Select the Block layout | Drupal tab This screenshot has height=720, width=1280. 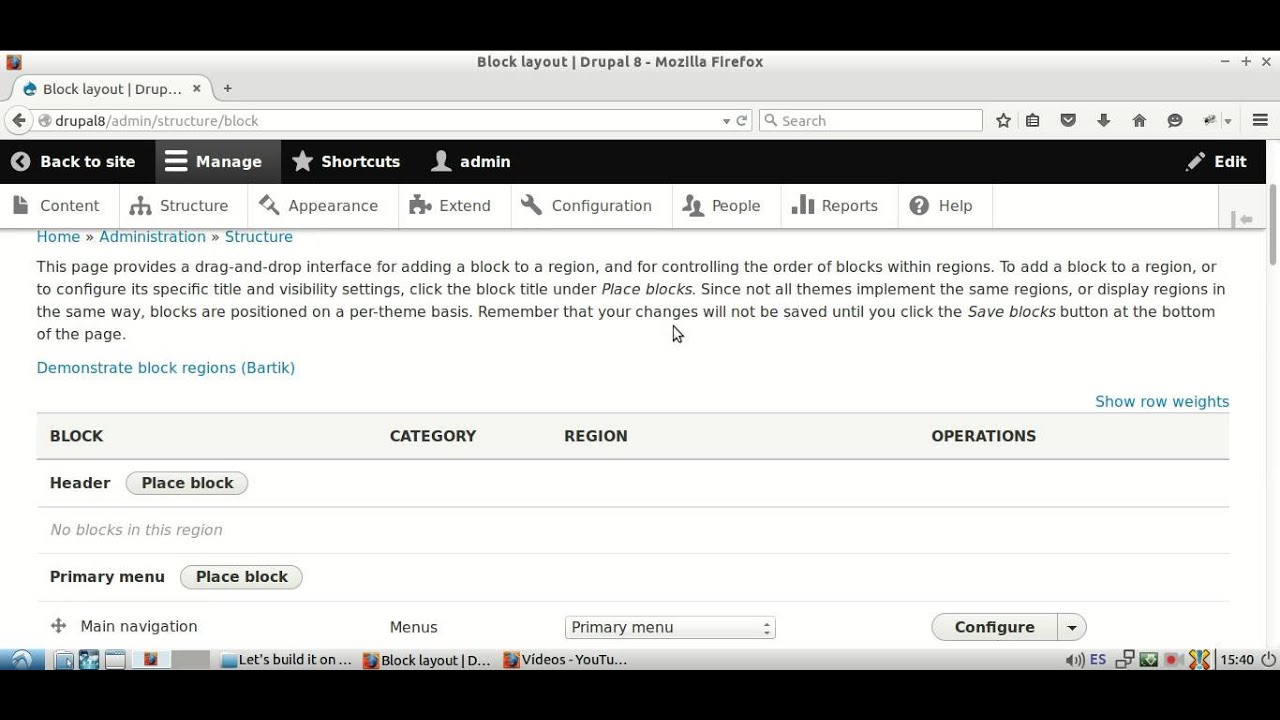click(x=113, y=89)
